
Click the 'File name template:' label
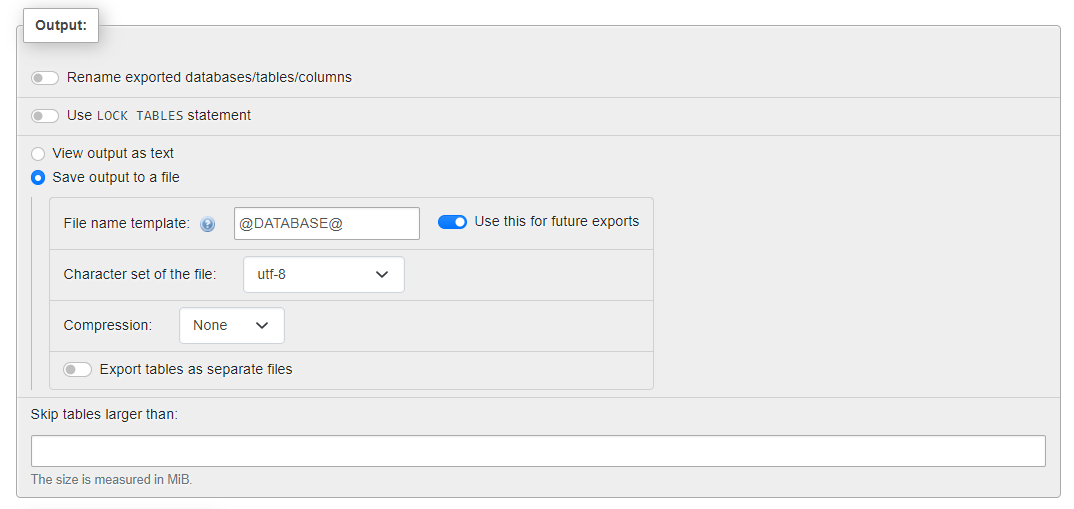127,223
